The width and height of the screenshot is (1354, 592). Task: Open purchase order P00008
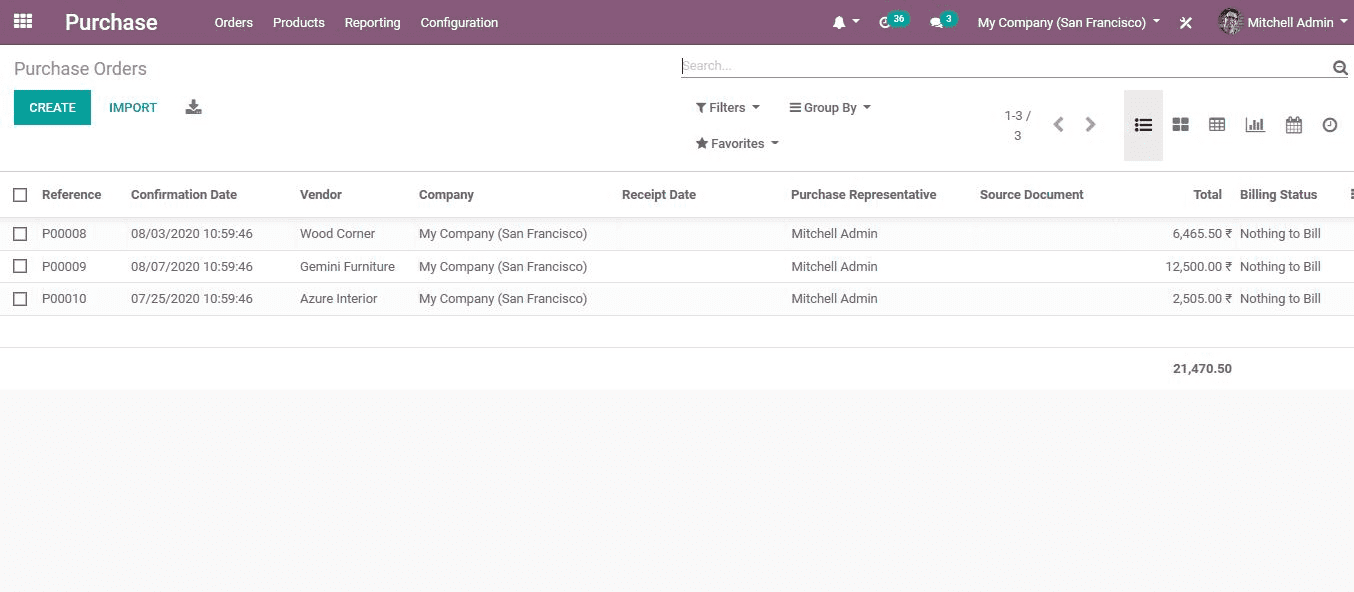tap(64, 233)
